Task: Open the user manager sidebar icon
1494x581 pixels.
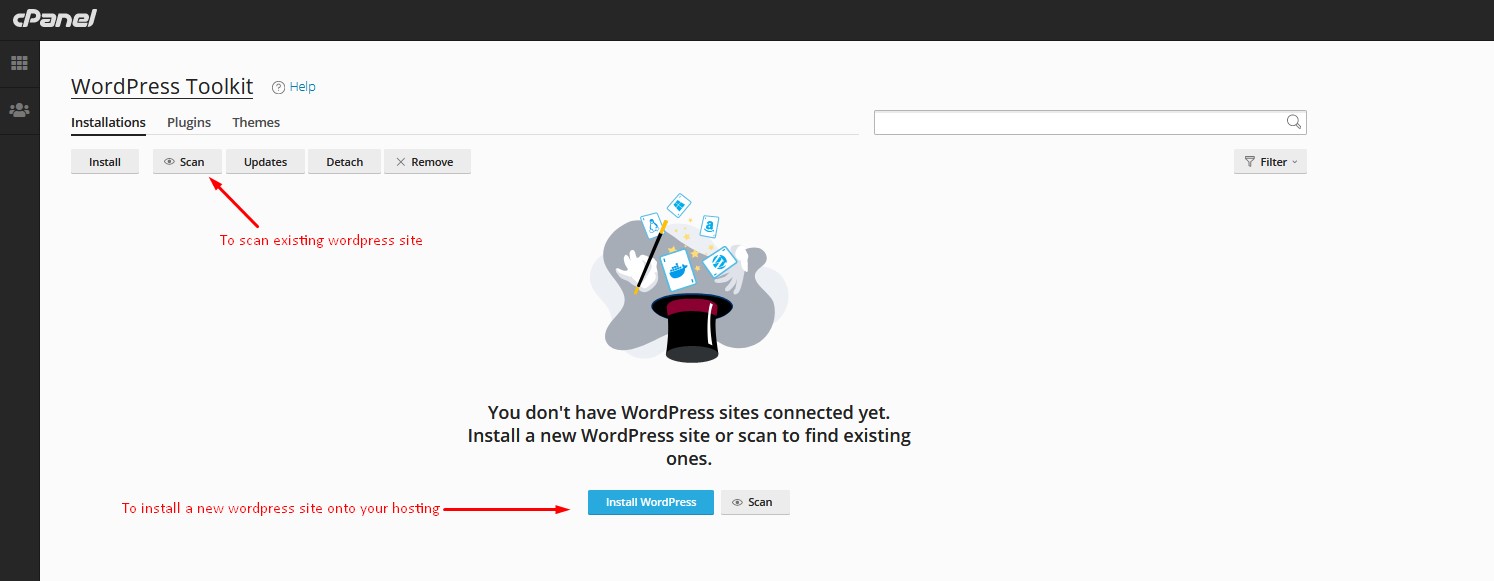Action: point(19,110)
